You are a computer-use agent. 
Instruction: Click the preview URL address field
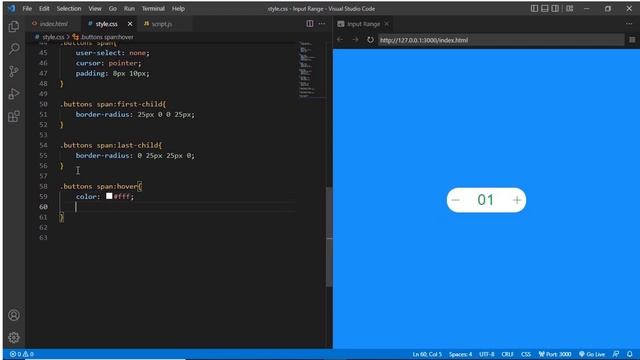pos(500,40)
